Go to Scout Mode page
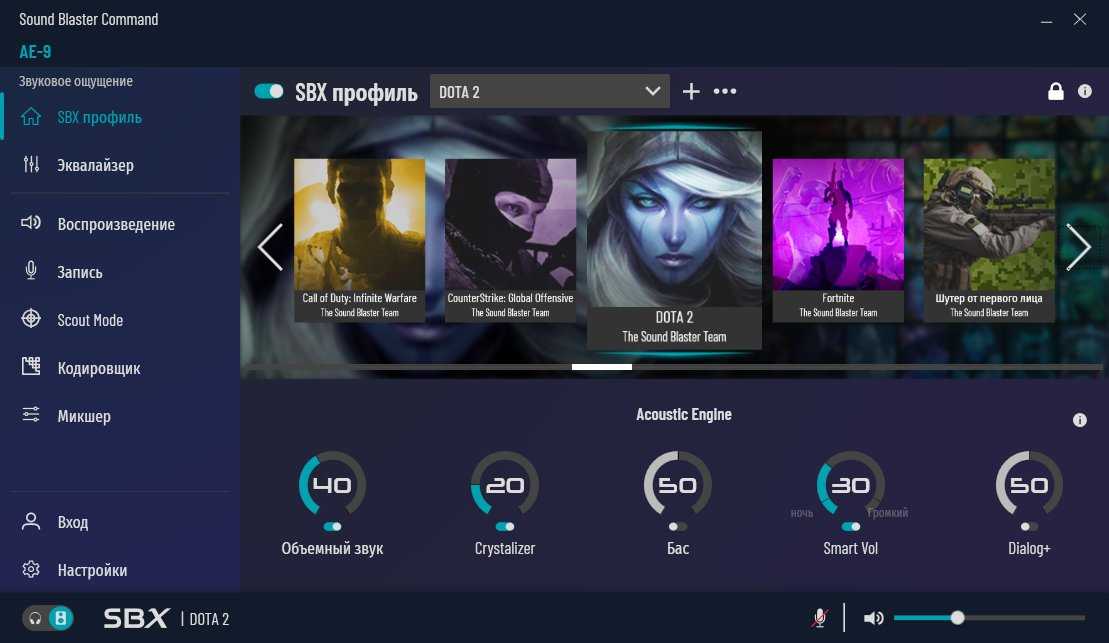The height and width of the screenshot is (643, 1109). pyautogui.click(x=90, y=320)
